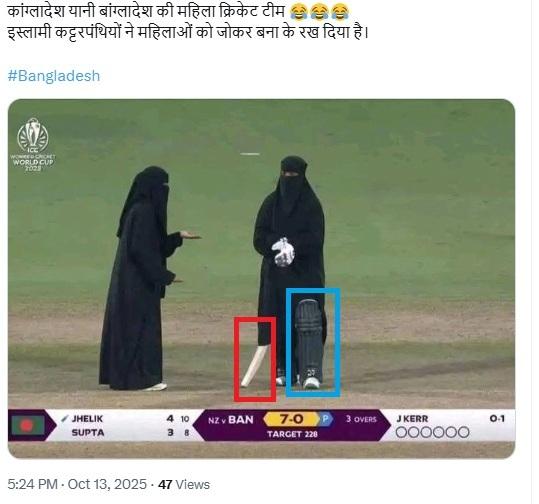Click the first laughing emoji in the tweet
This screenshot has height=504, width=539.
click(x=299, y=12)
